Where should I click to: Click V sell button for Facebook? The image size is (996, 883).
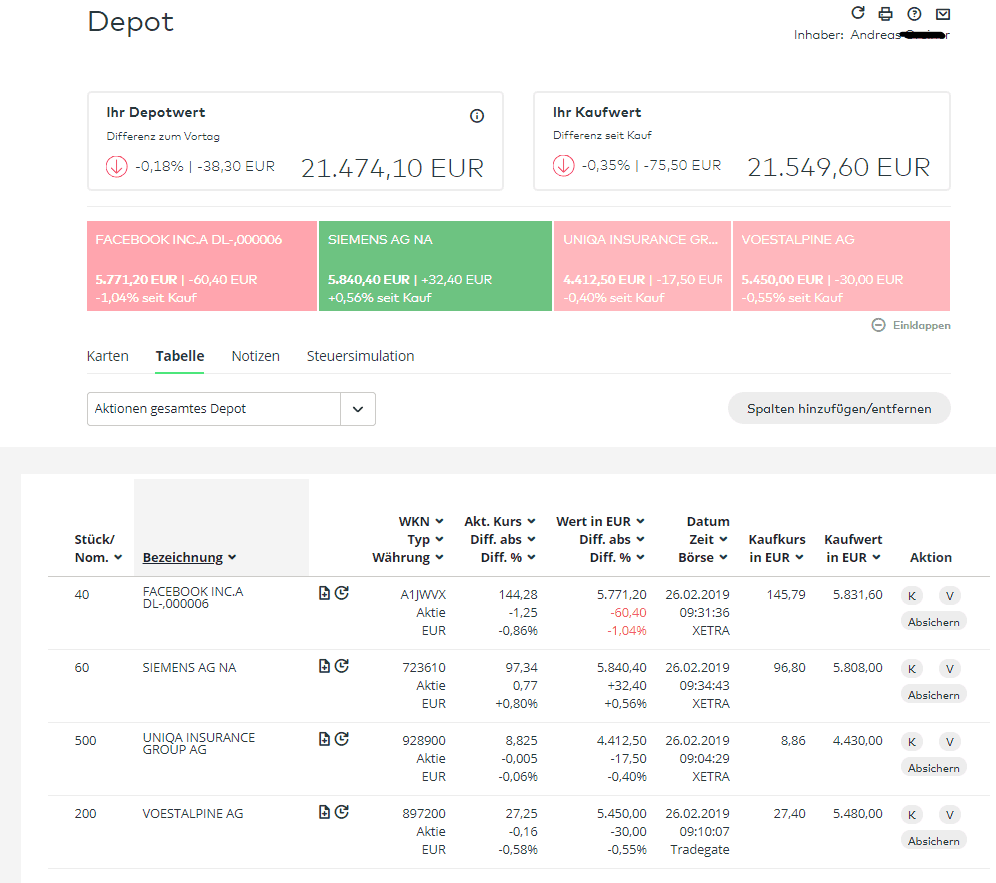(950, 596)
